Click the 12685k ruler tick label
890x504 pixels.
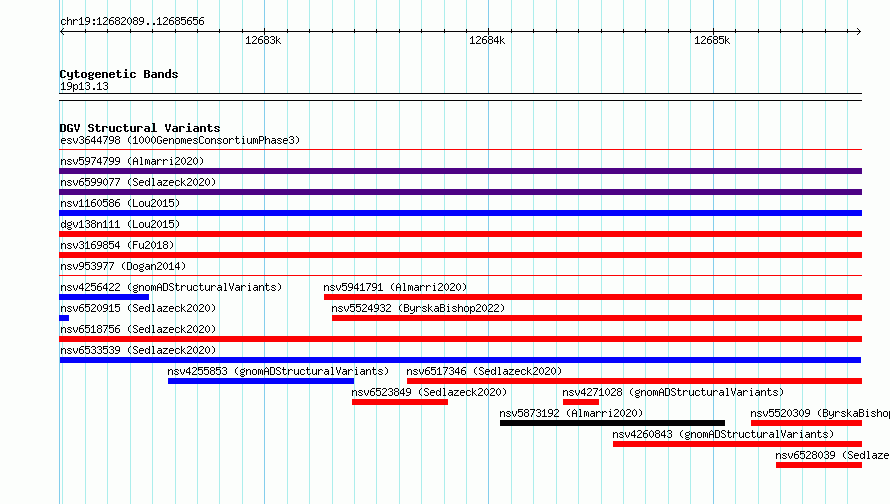point(712,40)
